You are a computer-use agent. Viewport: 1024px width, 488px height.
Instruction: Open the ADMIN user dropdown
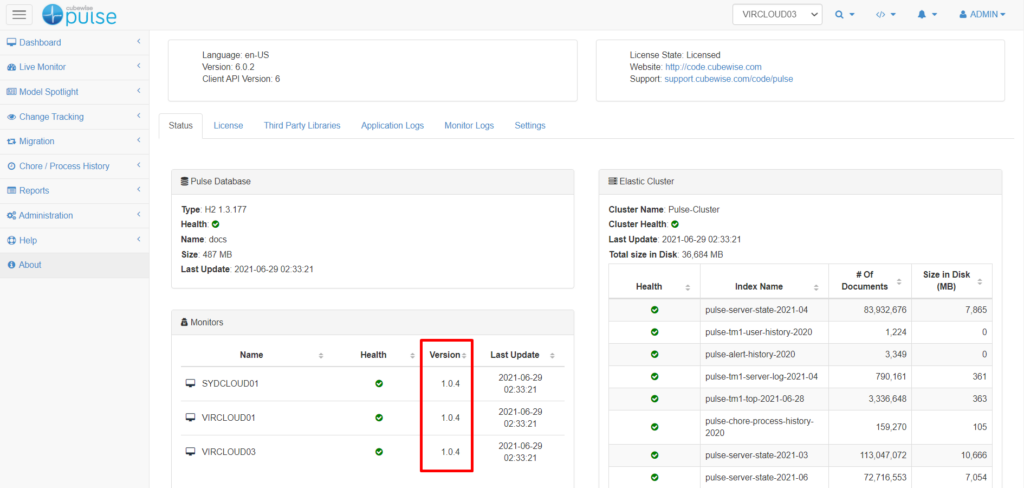[982, 15]
